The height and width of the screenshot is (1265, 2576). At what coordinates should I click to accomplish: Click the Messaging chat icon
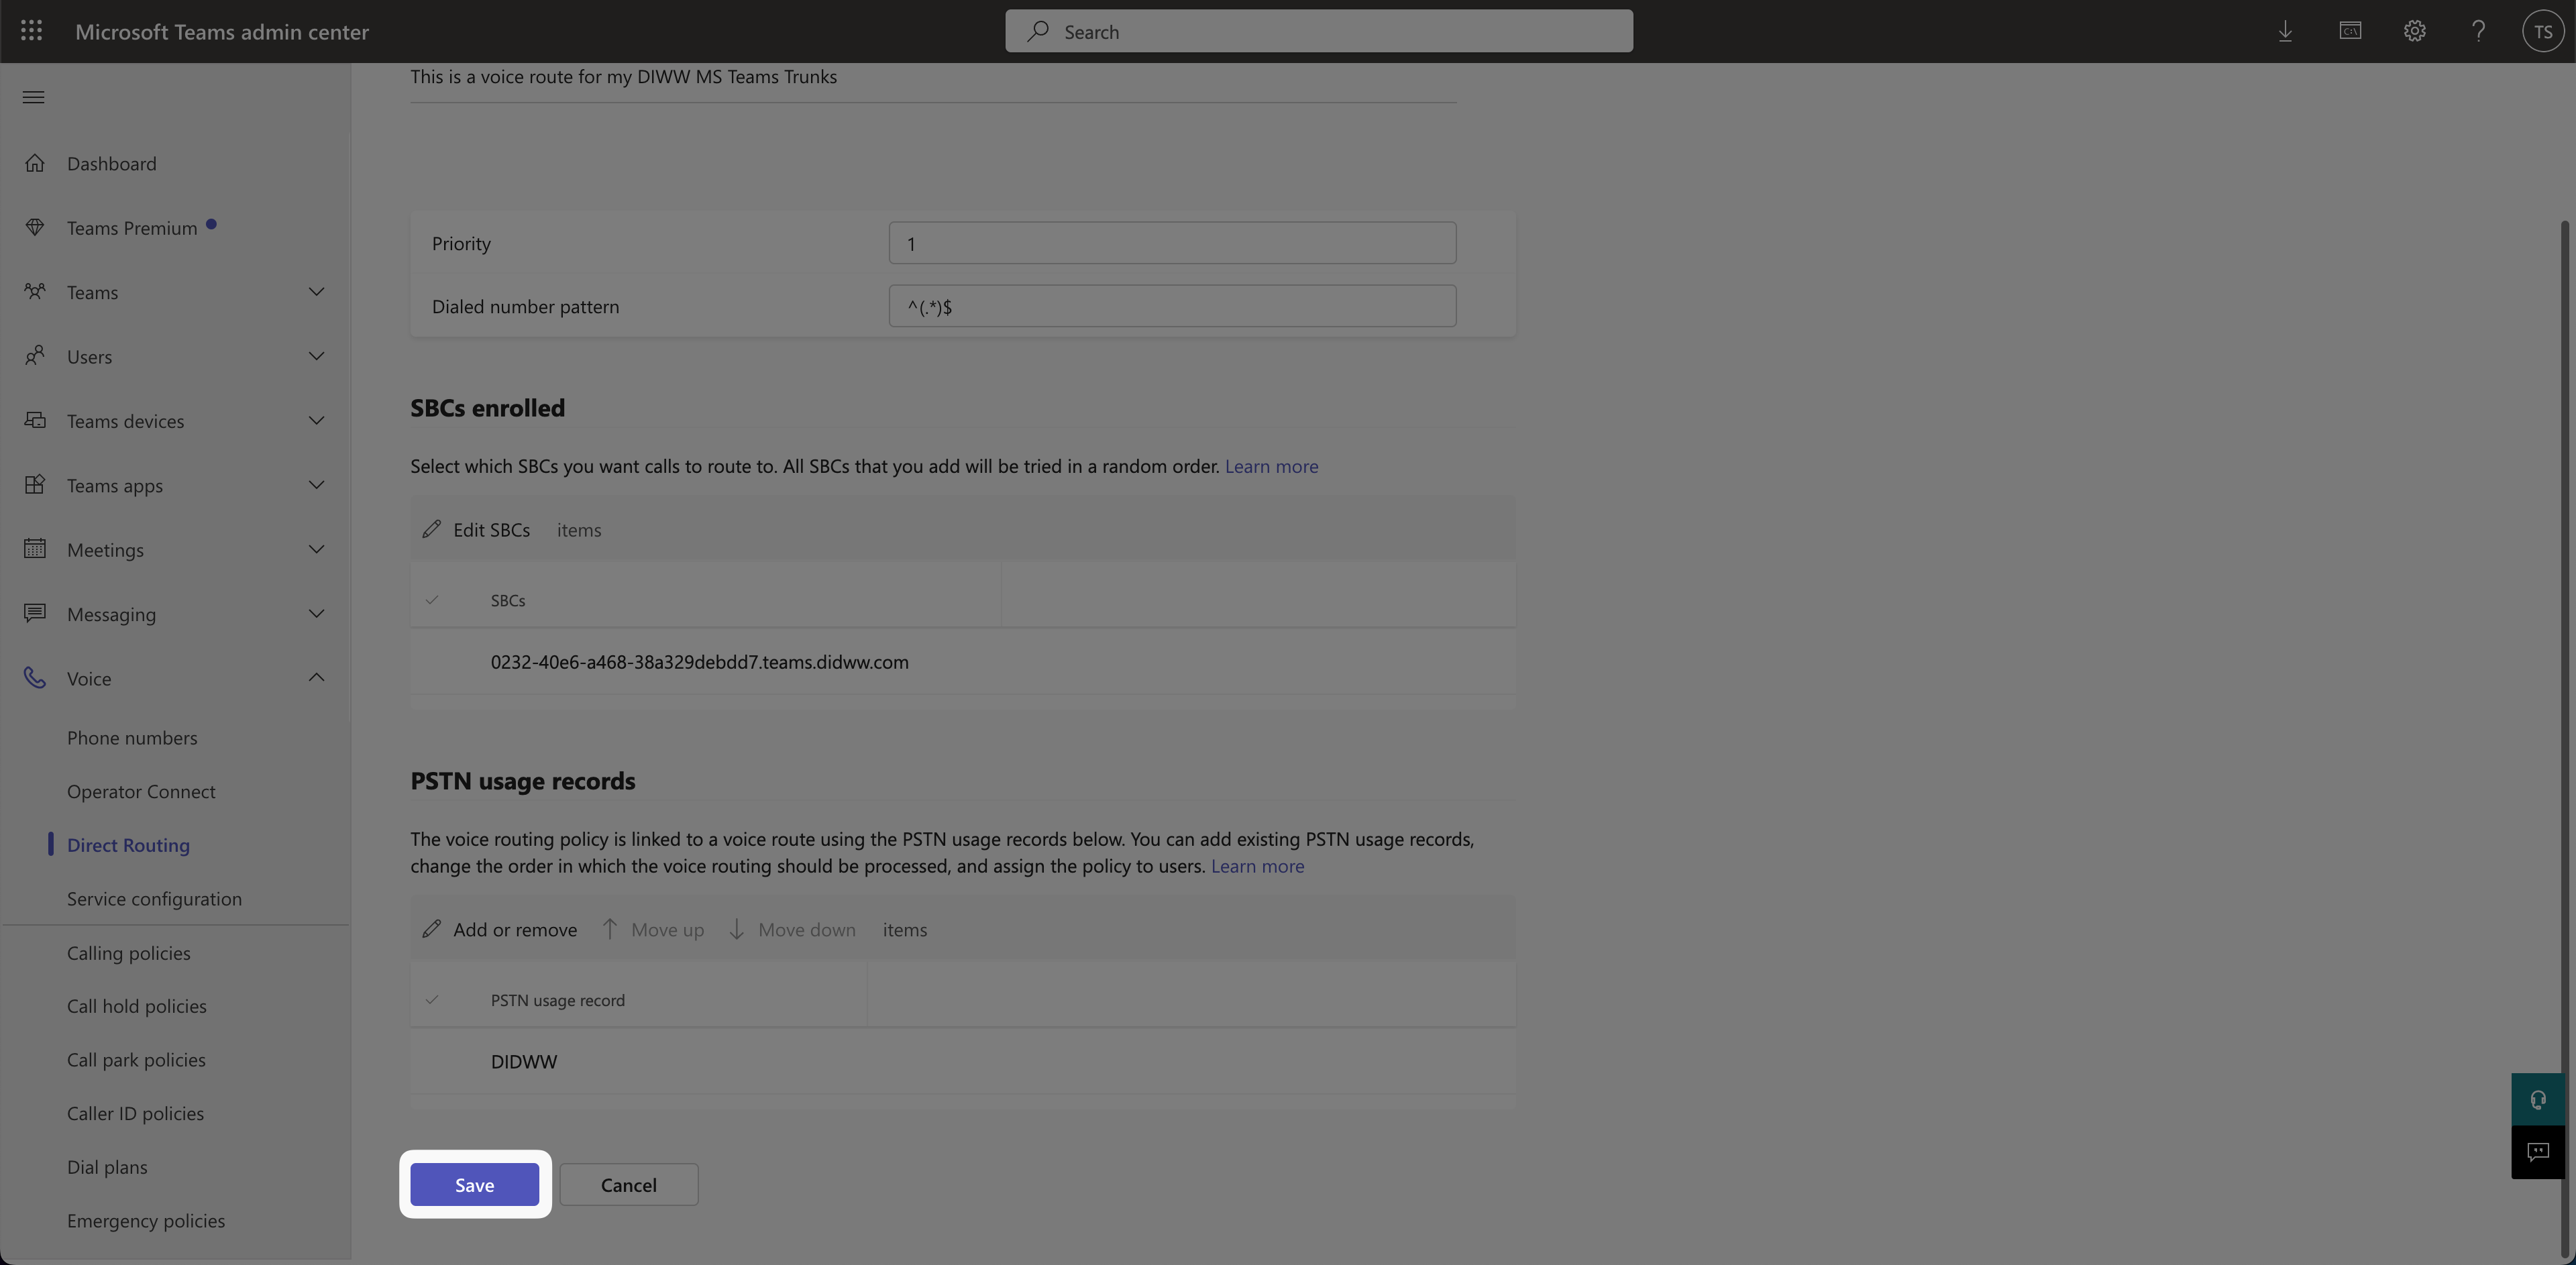[x=35, y=613]
